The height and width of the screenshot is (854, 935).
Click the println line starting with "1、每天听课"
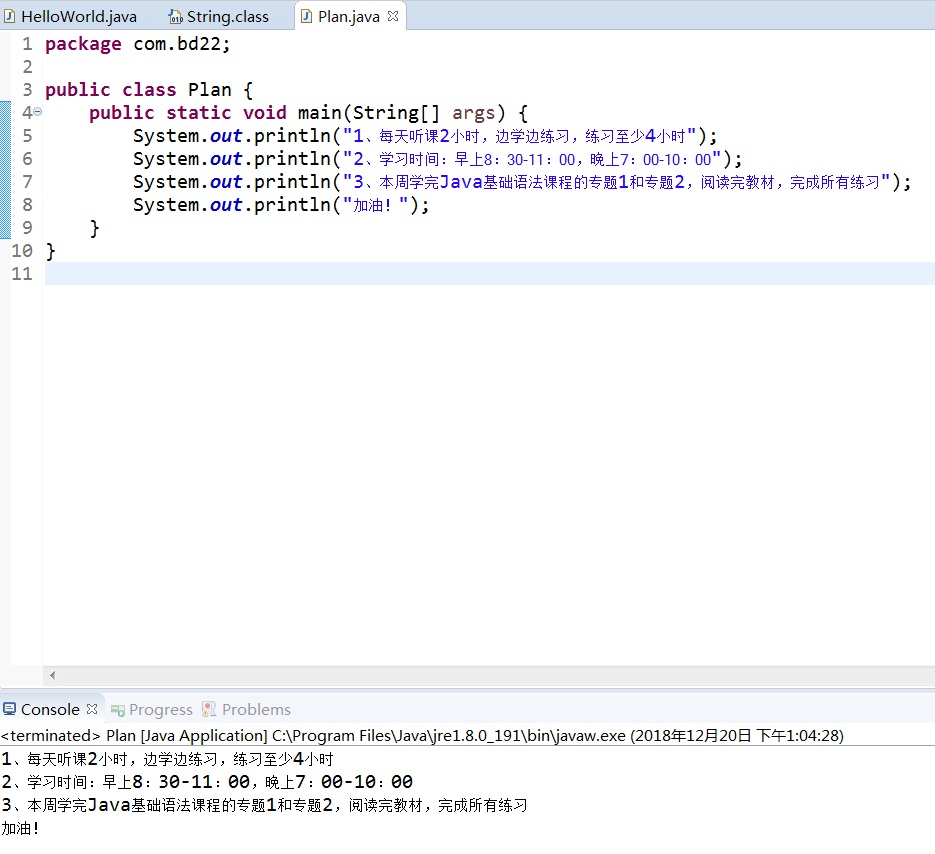click(425, 135)
